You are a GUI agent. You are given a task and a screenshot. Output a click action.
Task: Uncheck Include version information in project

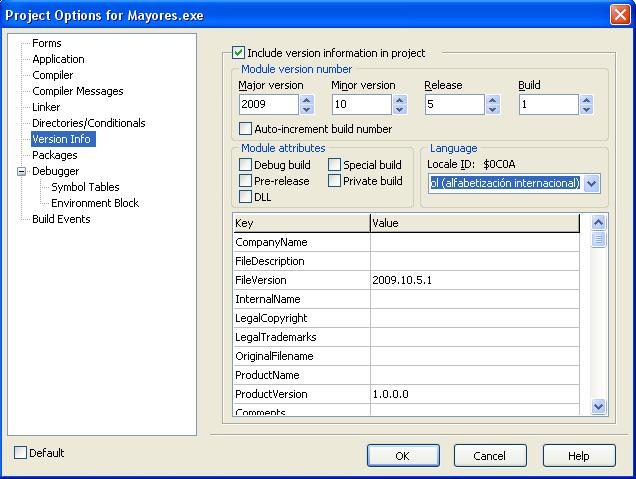point(238,53)
